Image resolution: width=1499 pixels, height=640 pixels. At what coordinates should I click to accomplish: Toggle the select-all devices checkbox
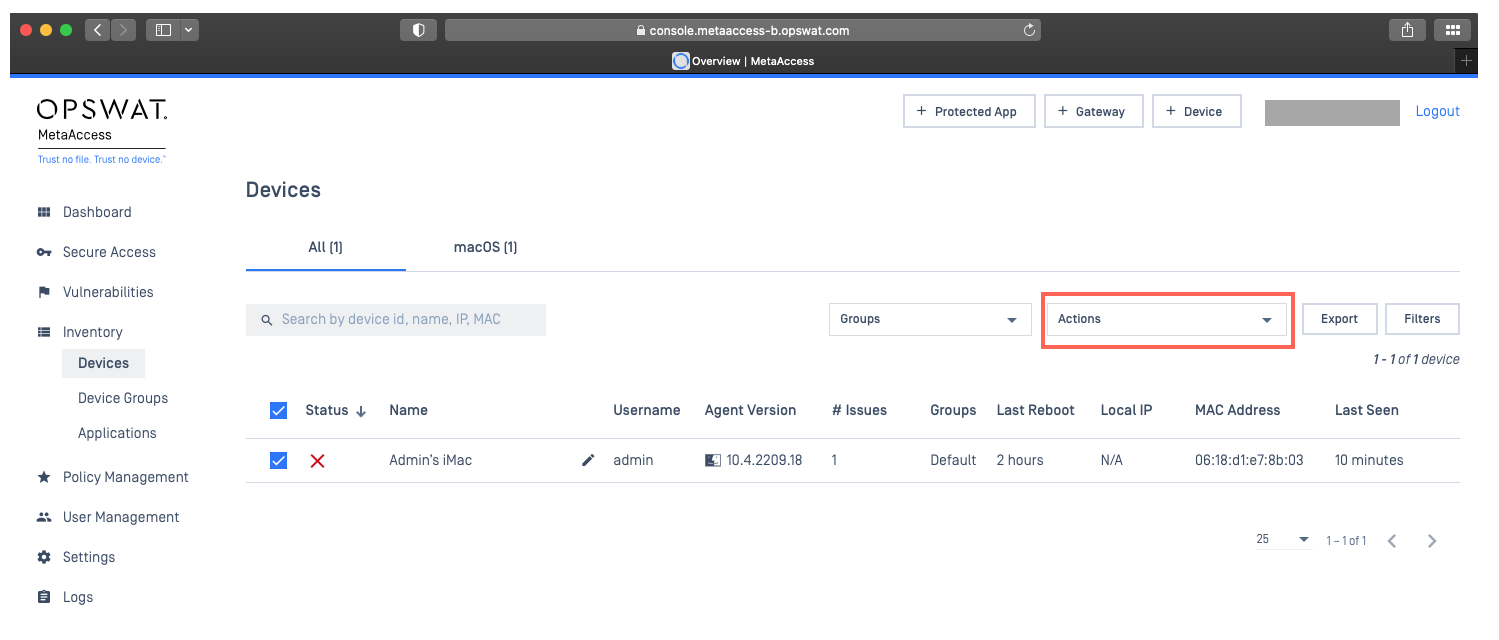tap(279, 410)
